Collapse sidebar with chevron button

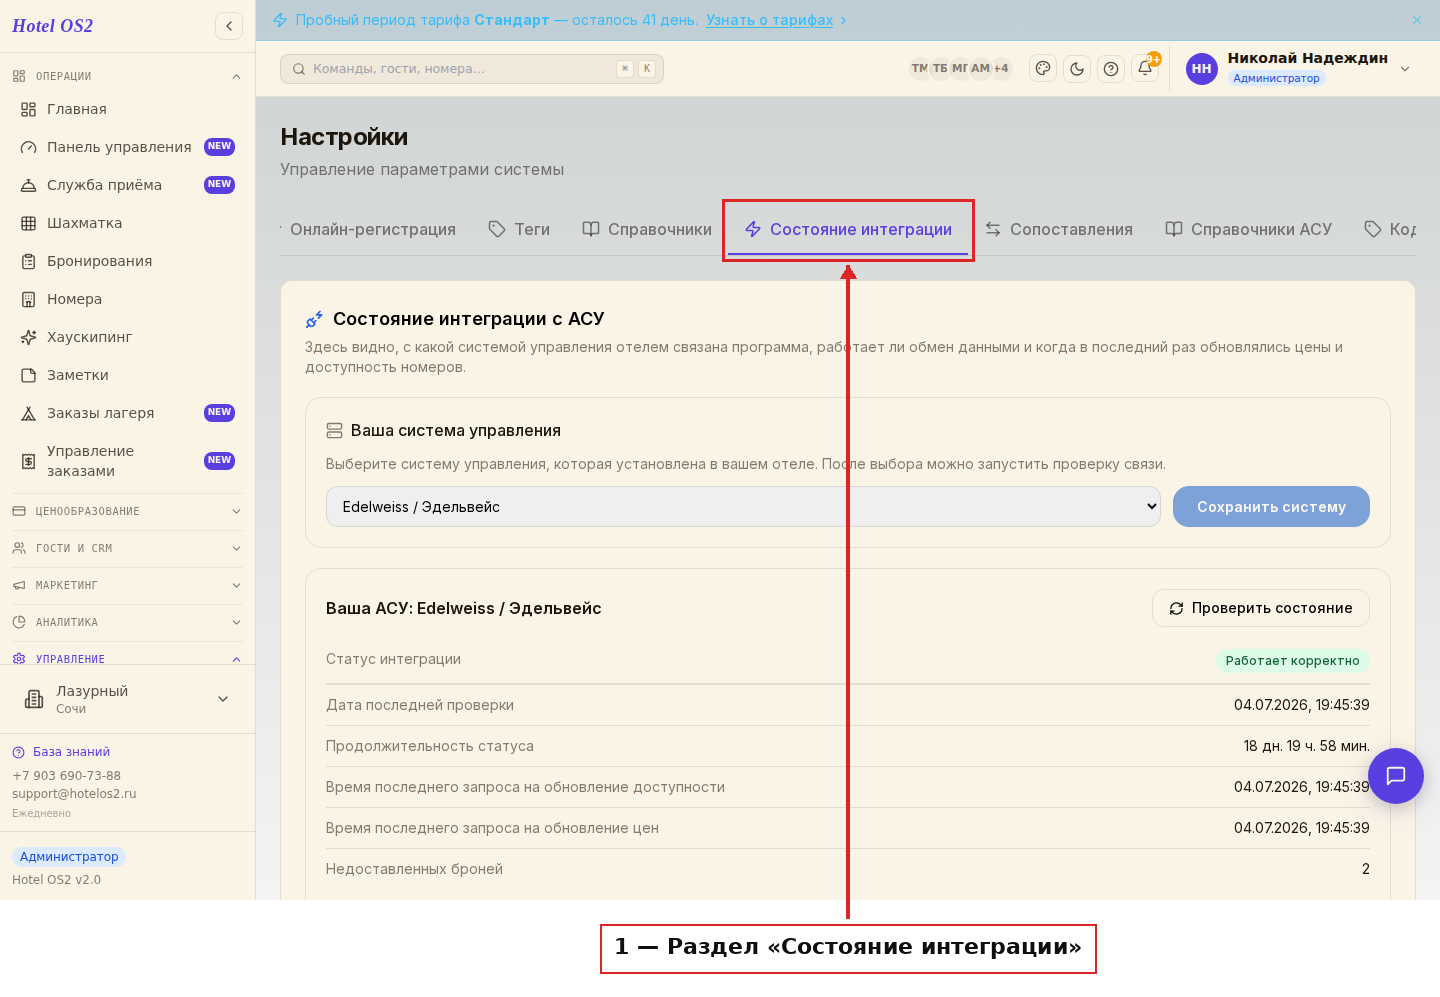tap(229, 26)
